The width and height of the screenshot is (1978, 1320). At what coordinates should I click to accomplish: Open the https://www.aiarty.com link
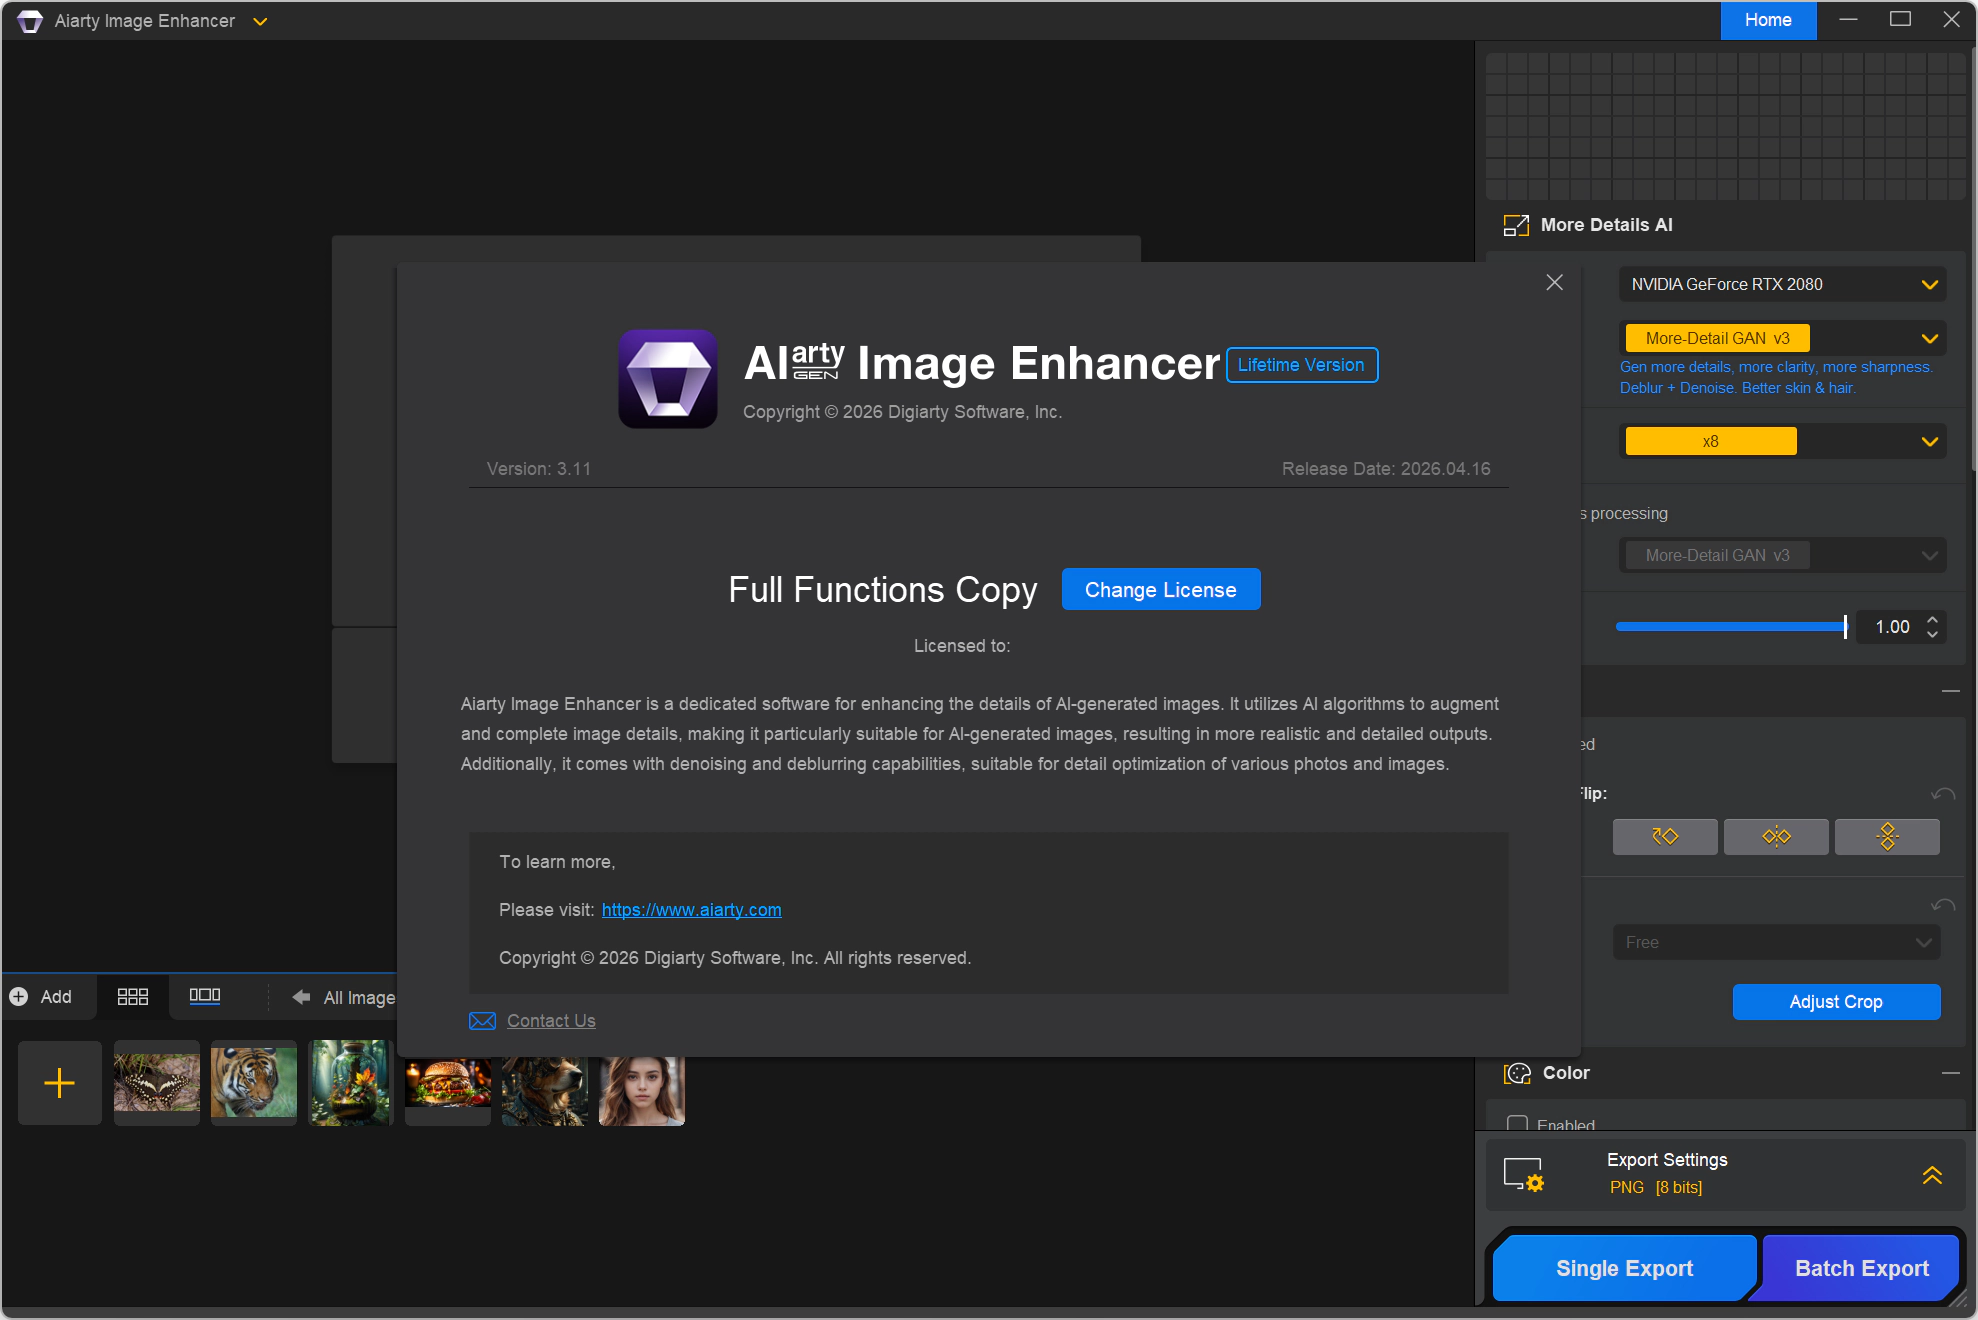pyautogui.click(x=691, y=910)
